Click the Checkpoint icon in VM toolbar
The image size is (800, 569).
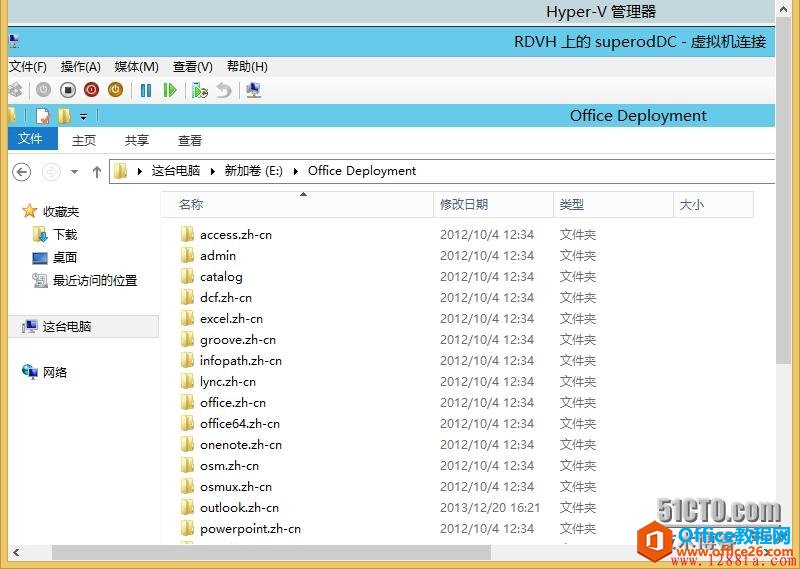point(199,90)
